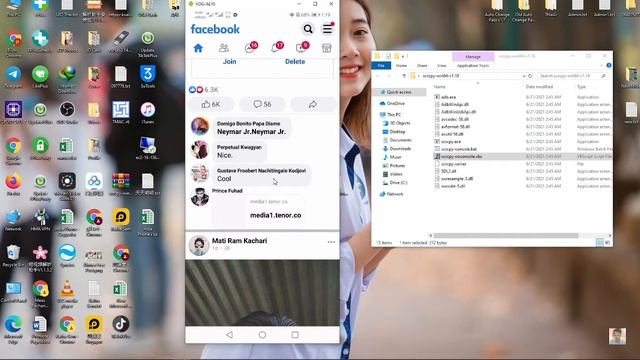Select Downloads in Explorer navigation pane
The height and width of the screenshot is (360, 640).
coord(400,149)
